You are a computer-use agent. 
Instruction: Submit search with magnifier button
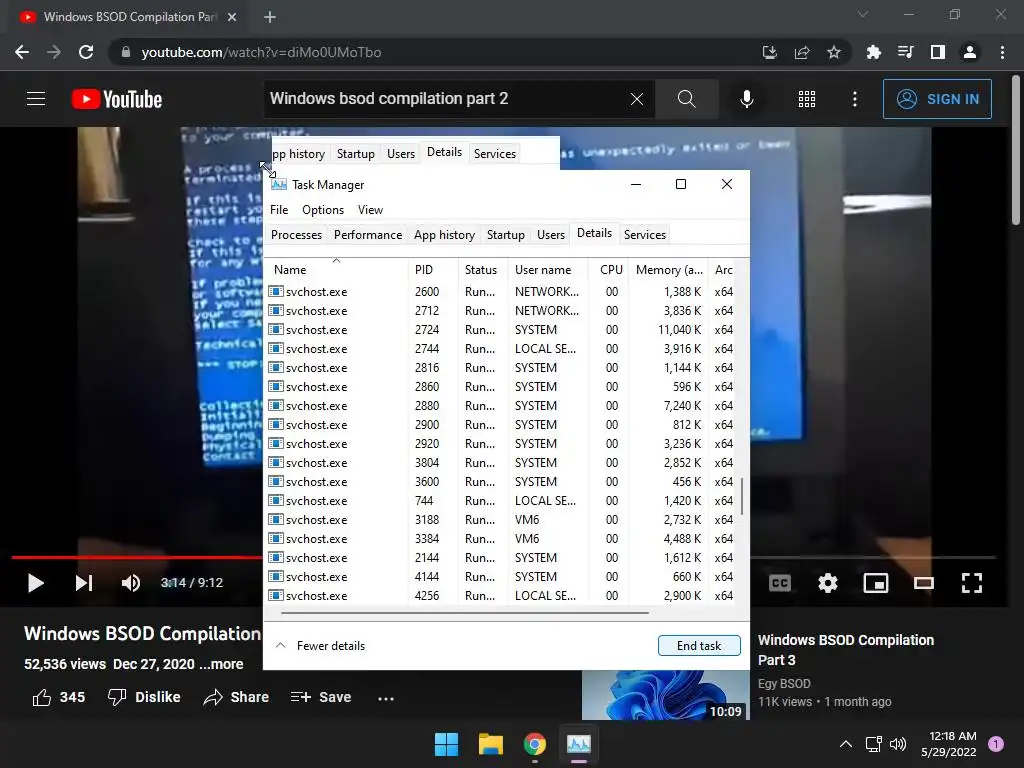pos(686,99)
